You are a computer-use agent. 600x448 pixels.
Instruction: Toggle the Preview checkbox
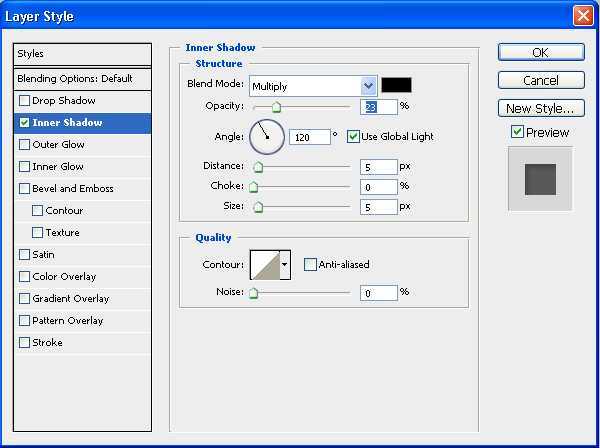(x=517, y=132)
